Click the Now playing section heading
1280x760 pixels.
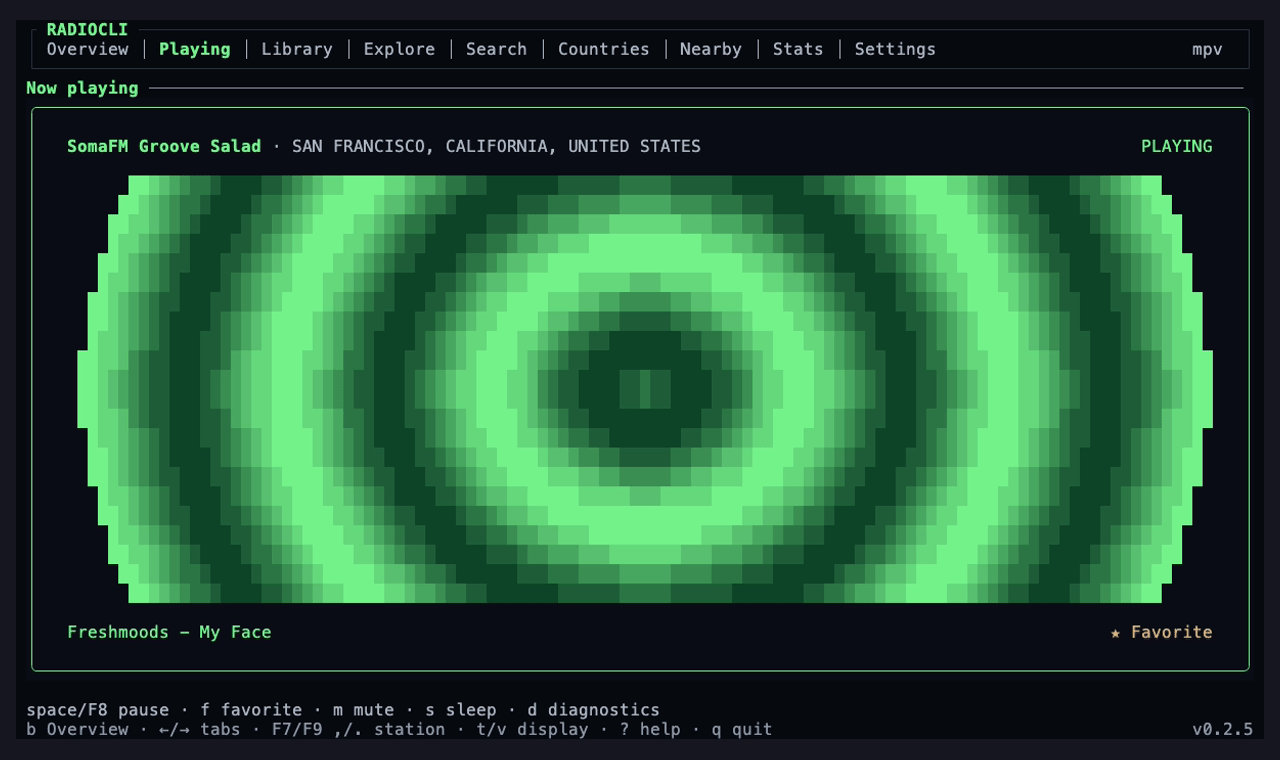(x=82, y=88)
